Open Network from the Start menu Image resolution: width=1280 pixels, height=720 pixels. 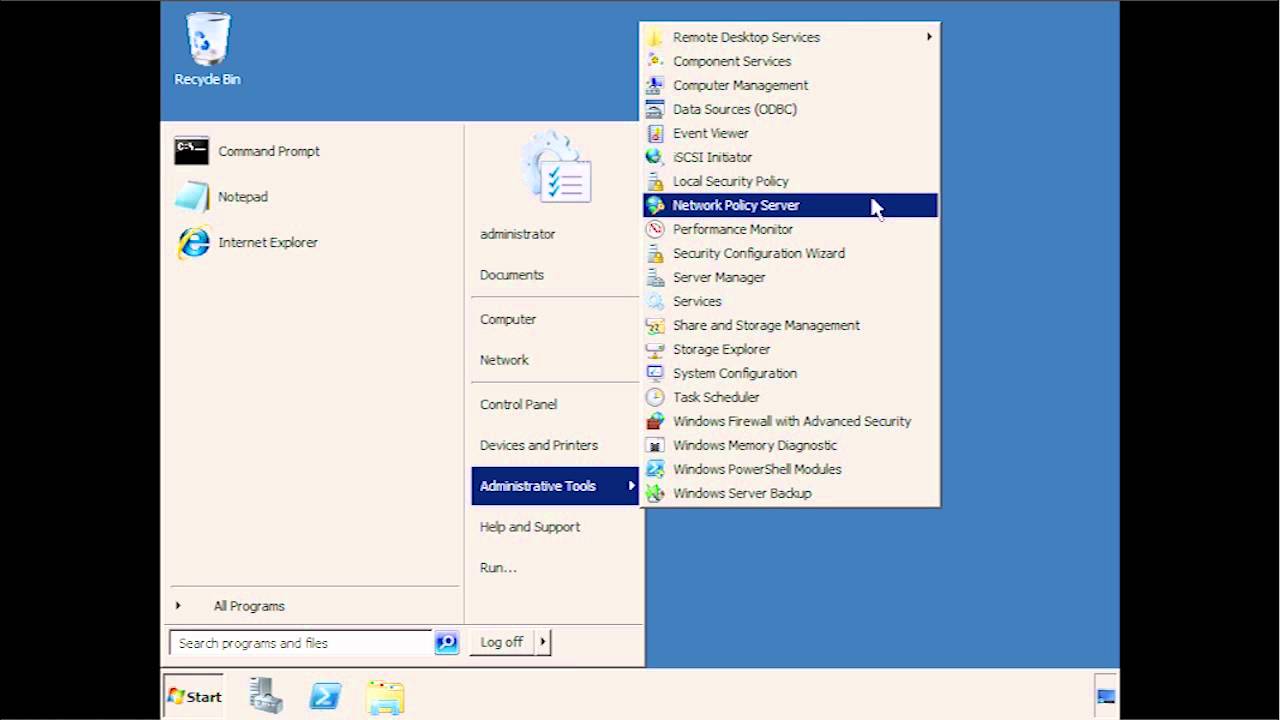[504, 360]
